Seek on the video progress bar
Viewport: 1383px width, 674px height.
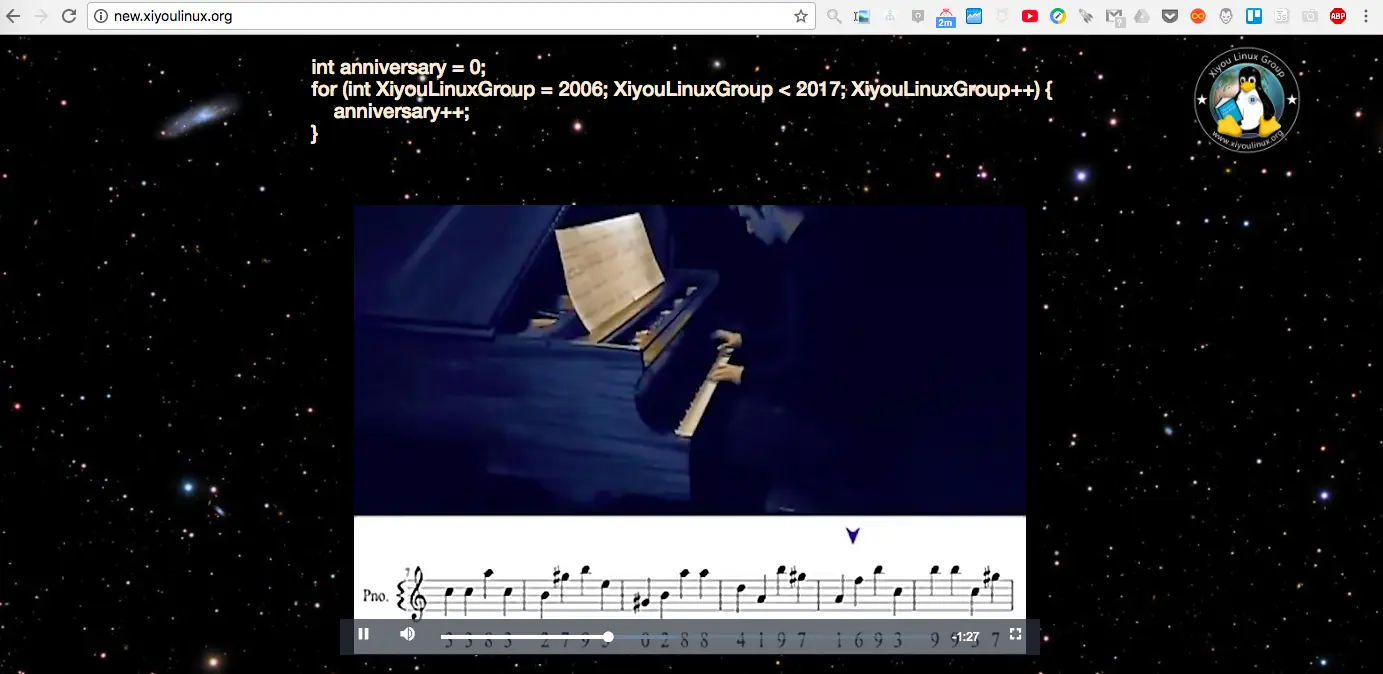point(690,637)
